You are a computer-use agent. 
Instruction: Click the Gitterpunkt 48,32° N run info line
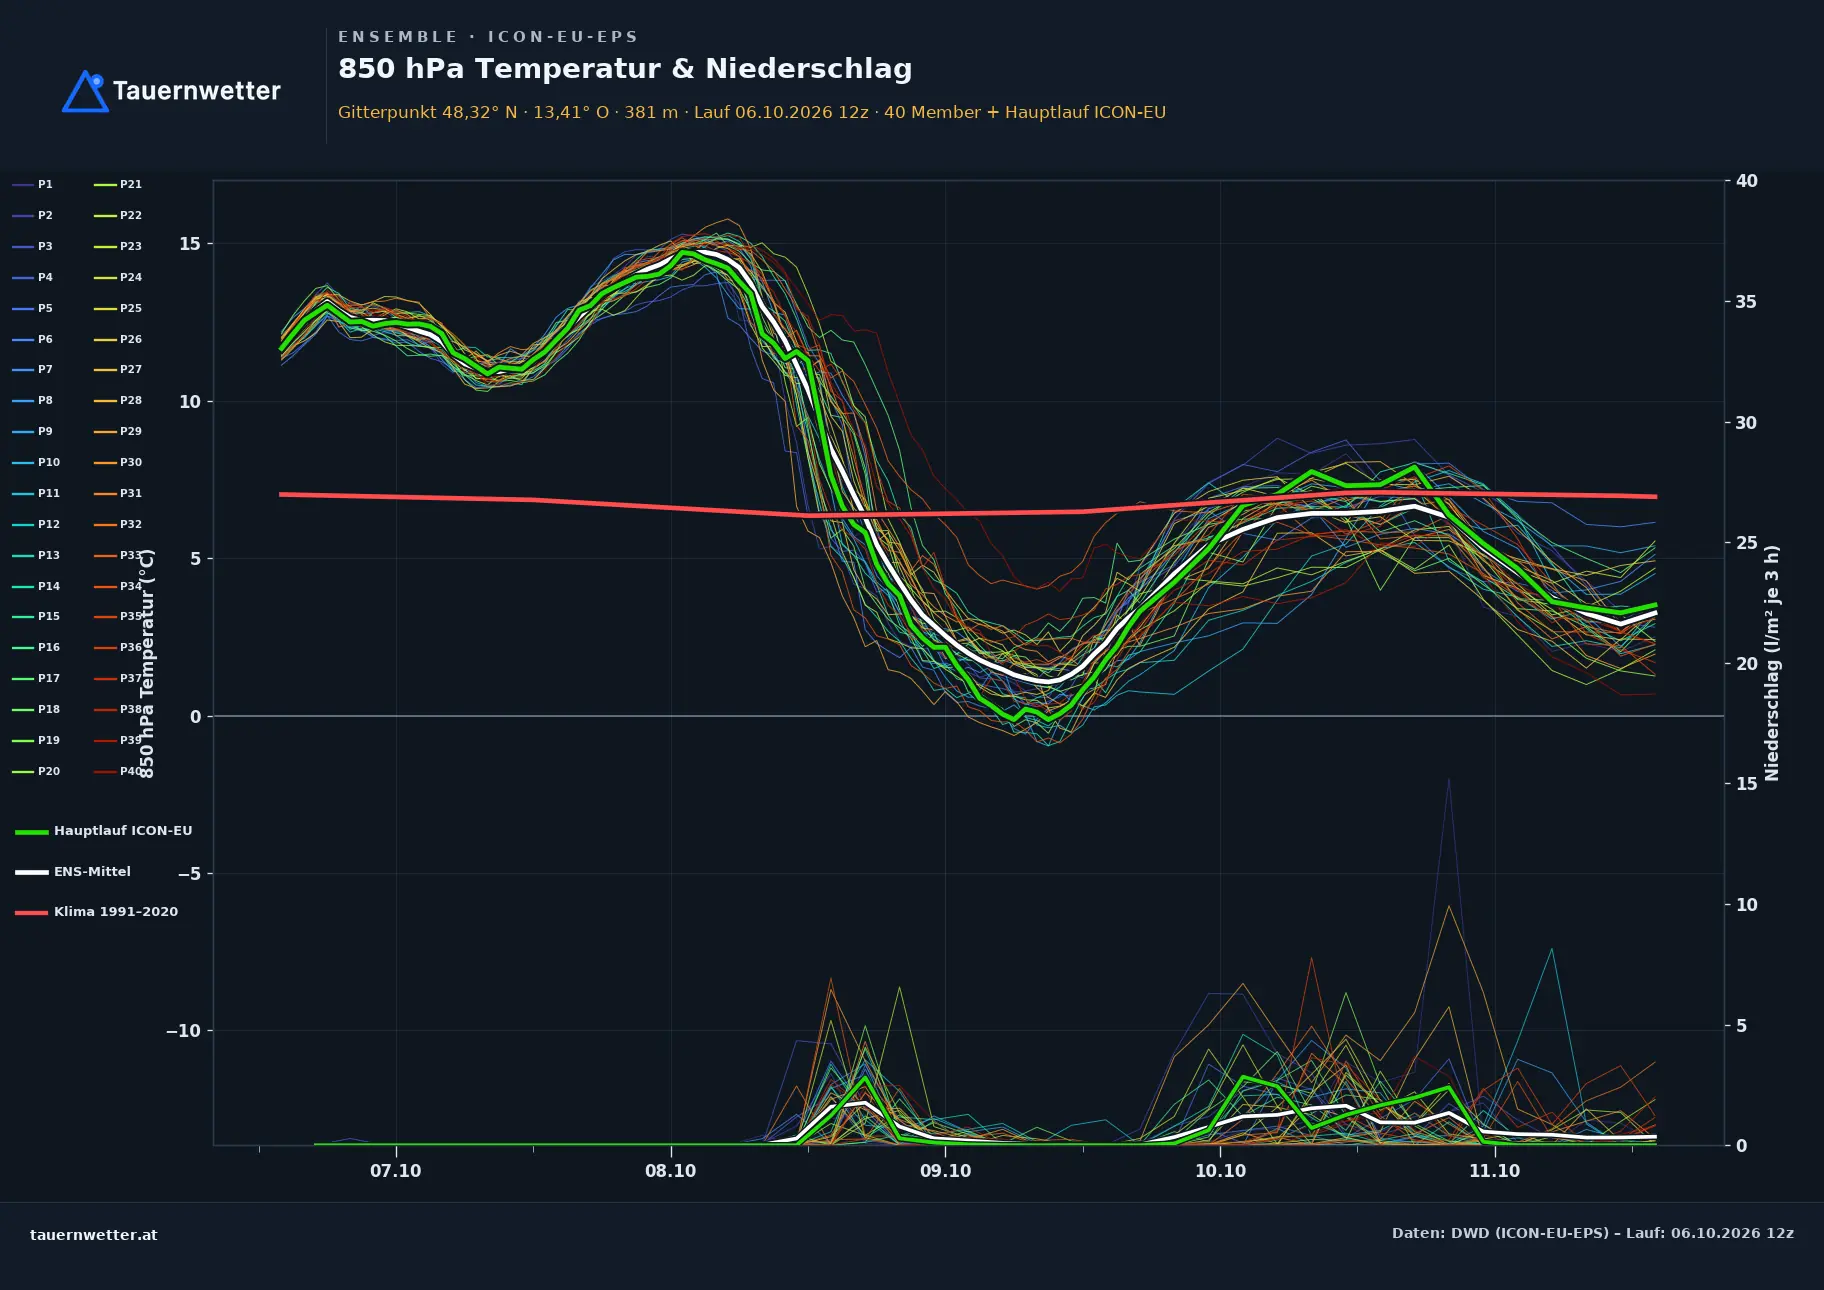[752, 112]
